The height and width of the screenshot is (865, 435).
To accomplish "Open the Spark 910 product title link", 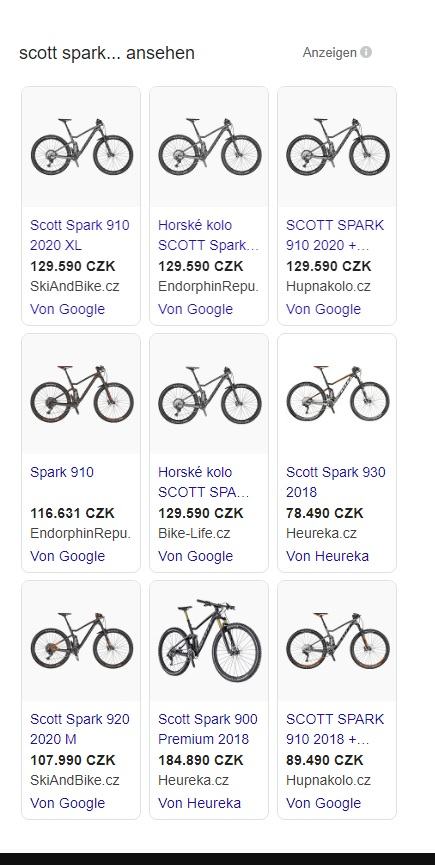I will coord(62,472).
